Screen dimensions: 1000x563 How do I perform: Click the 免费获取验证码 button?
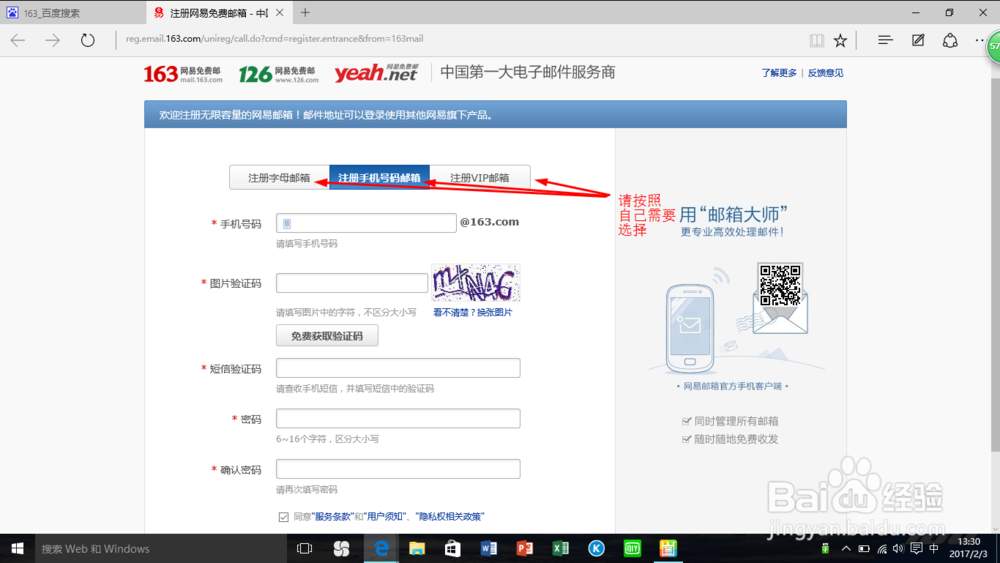click(x=327, y=335)
